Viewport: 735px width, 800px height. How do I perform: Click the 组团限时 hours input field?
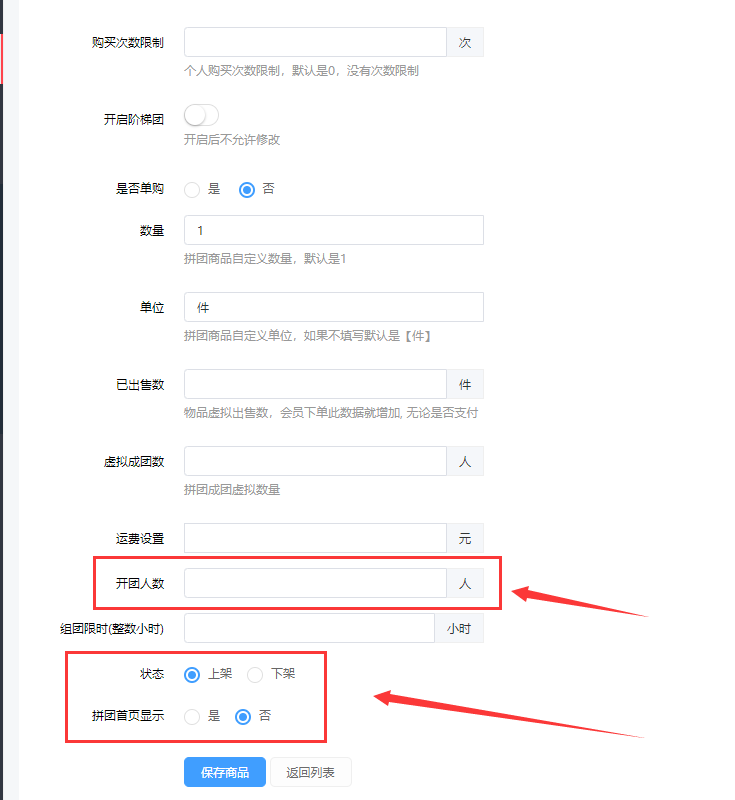pos(309,628)
